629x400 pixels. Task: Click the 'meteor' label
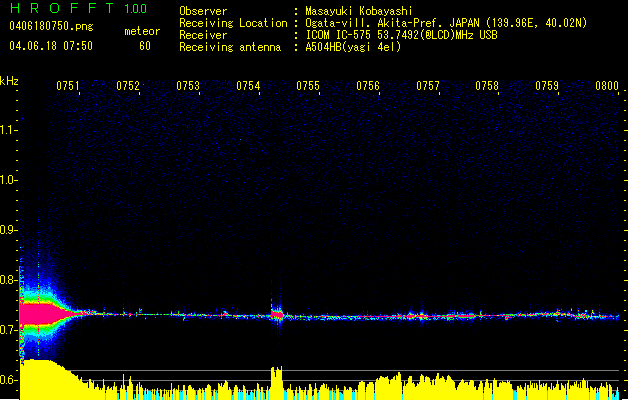click(142, 31)
